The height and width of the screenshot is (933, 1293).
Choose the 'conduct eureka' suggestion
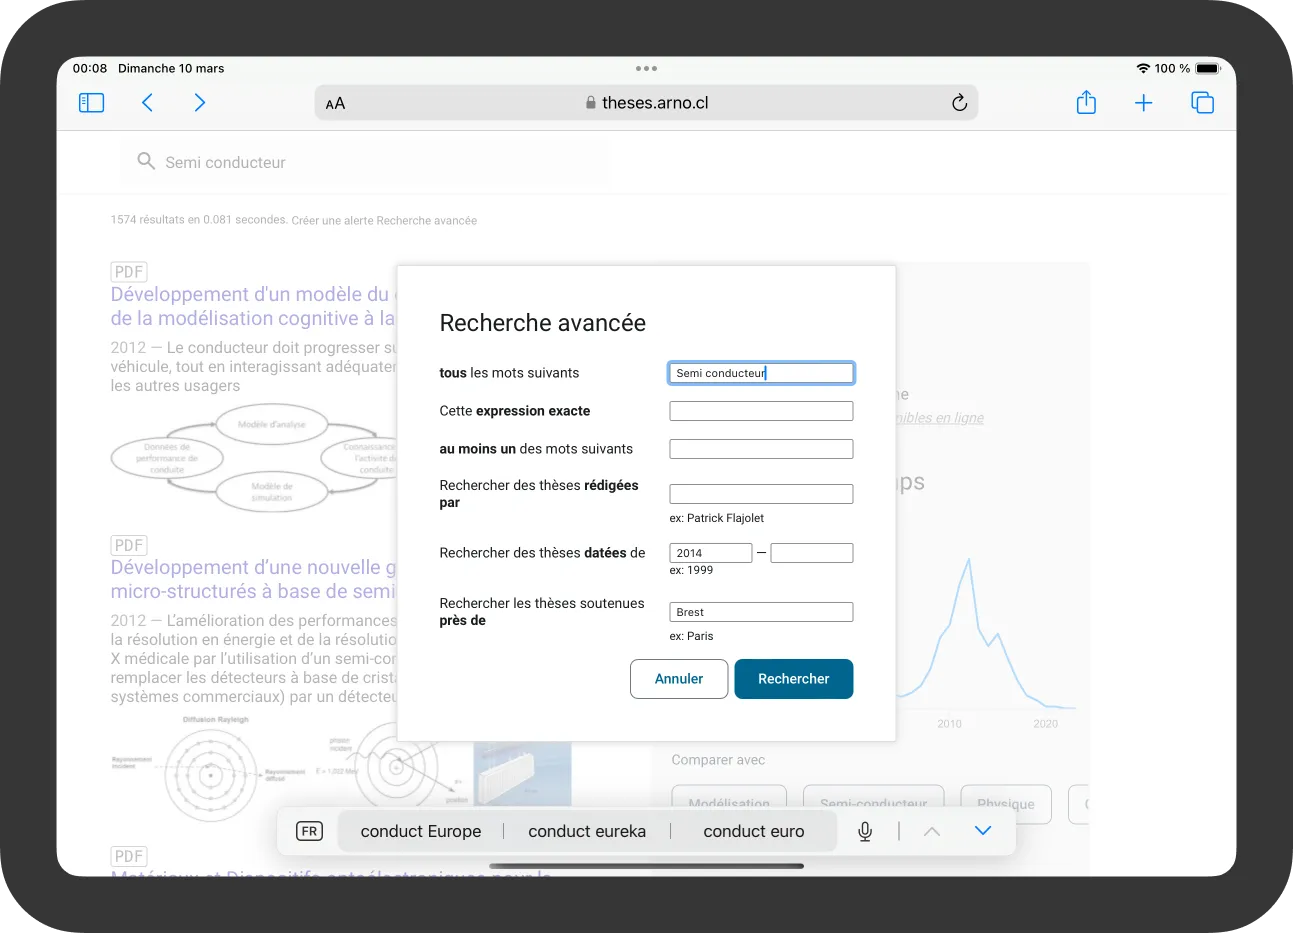587,831
